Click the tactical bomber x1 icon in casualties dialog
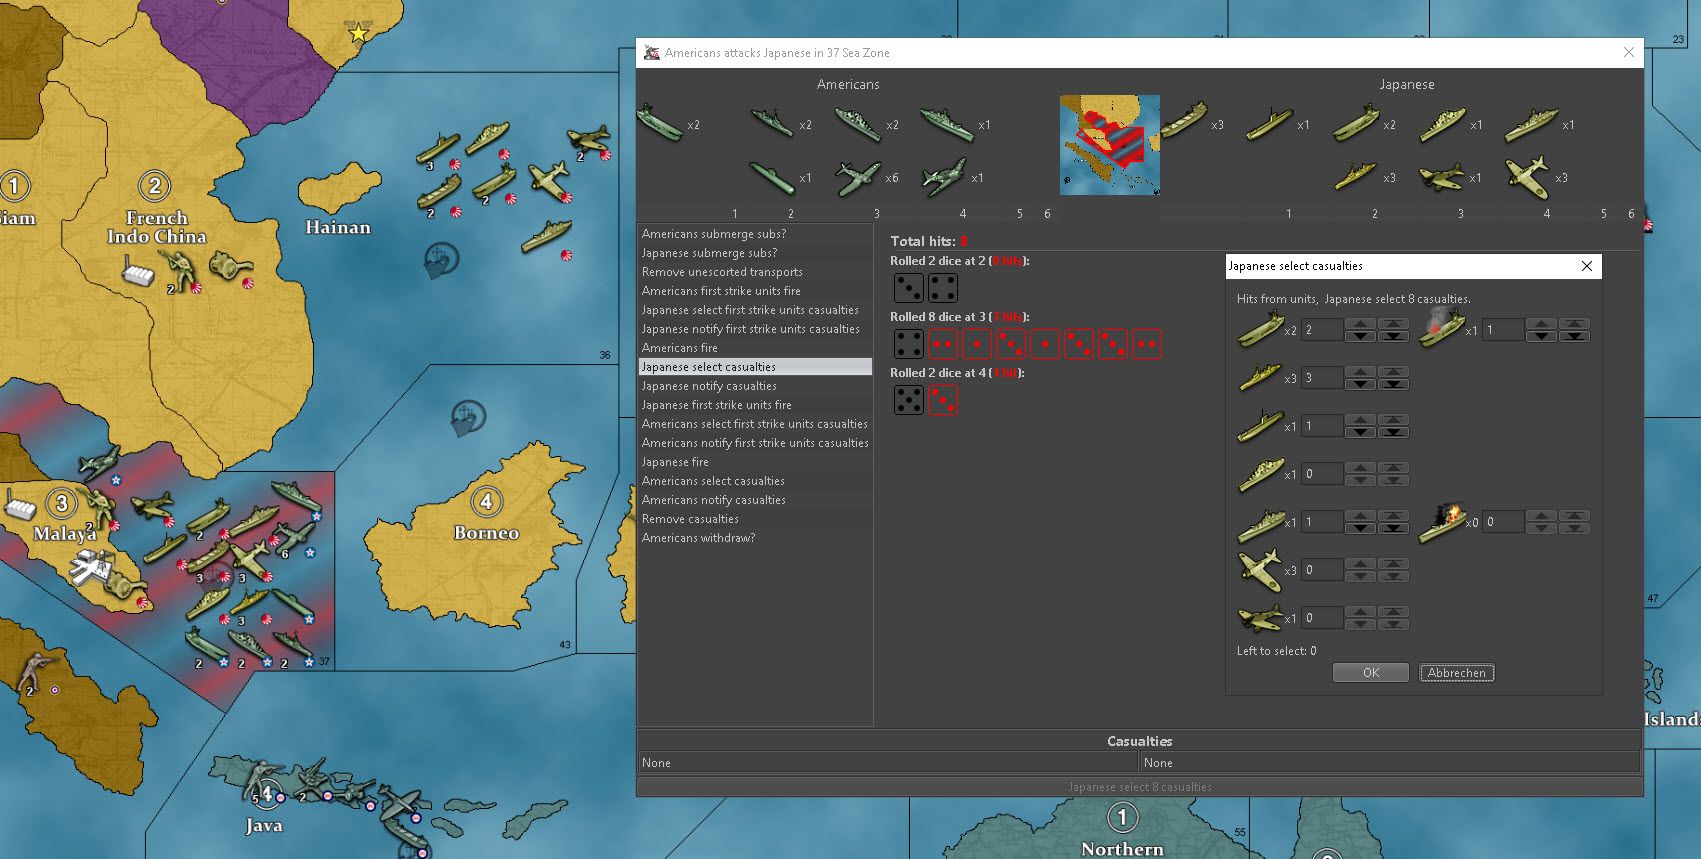This screenshot has width=1701, height=859. coord(1260,617)
